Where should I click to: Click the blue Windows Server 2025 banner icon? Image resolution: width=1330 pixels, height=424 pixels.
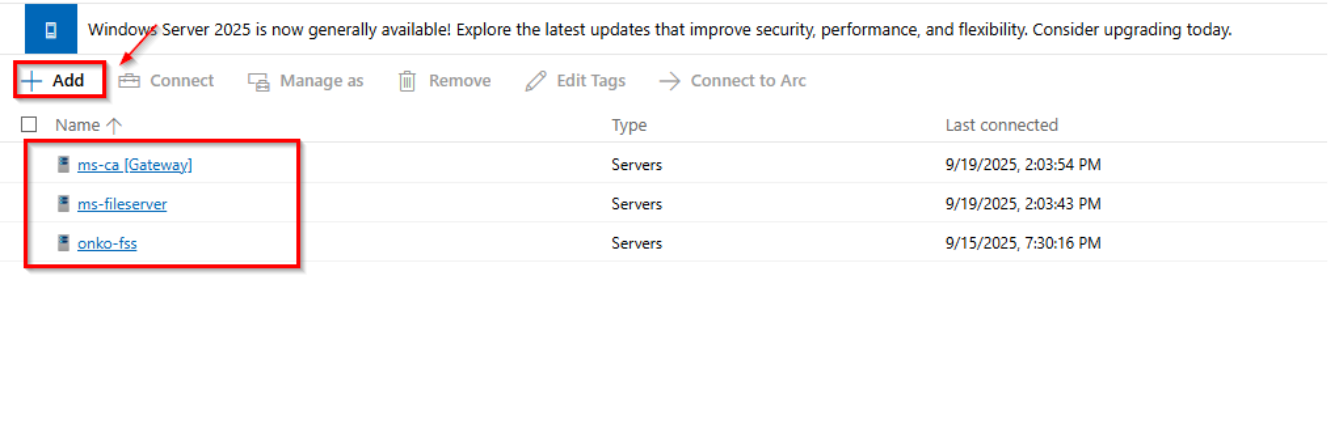pyautogui.click(x=50, y=30)
